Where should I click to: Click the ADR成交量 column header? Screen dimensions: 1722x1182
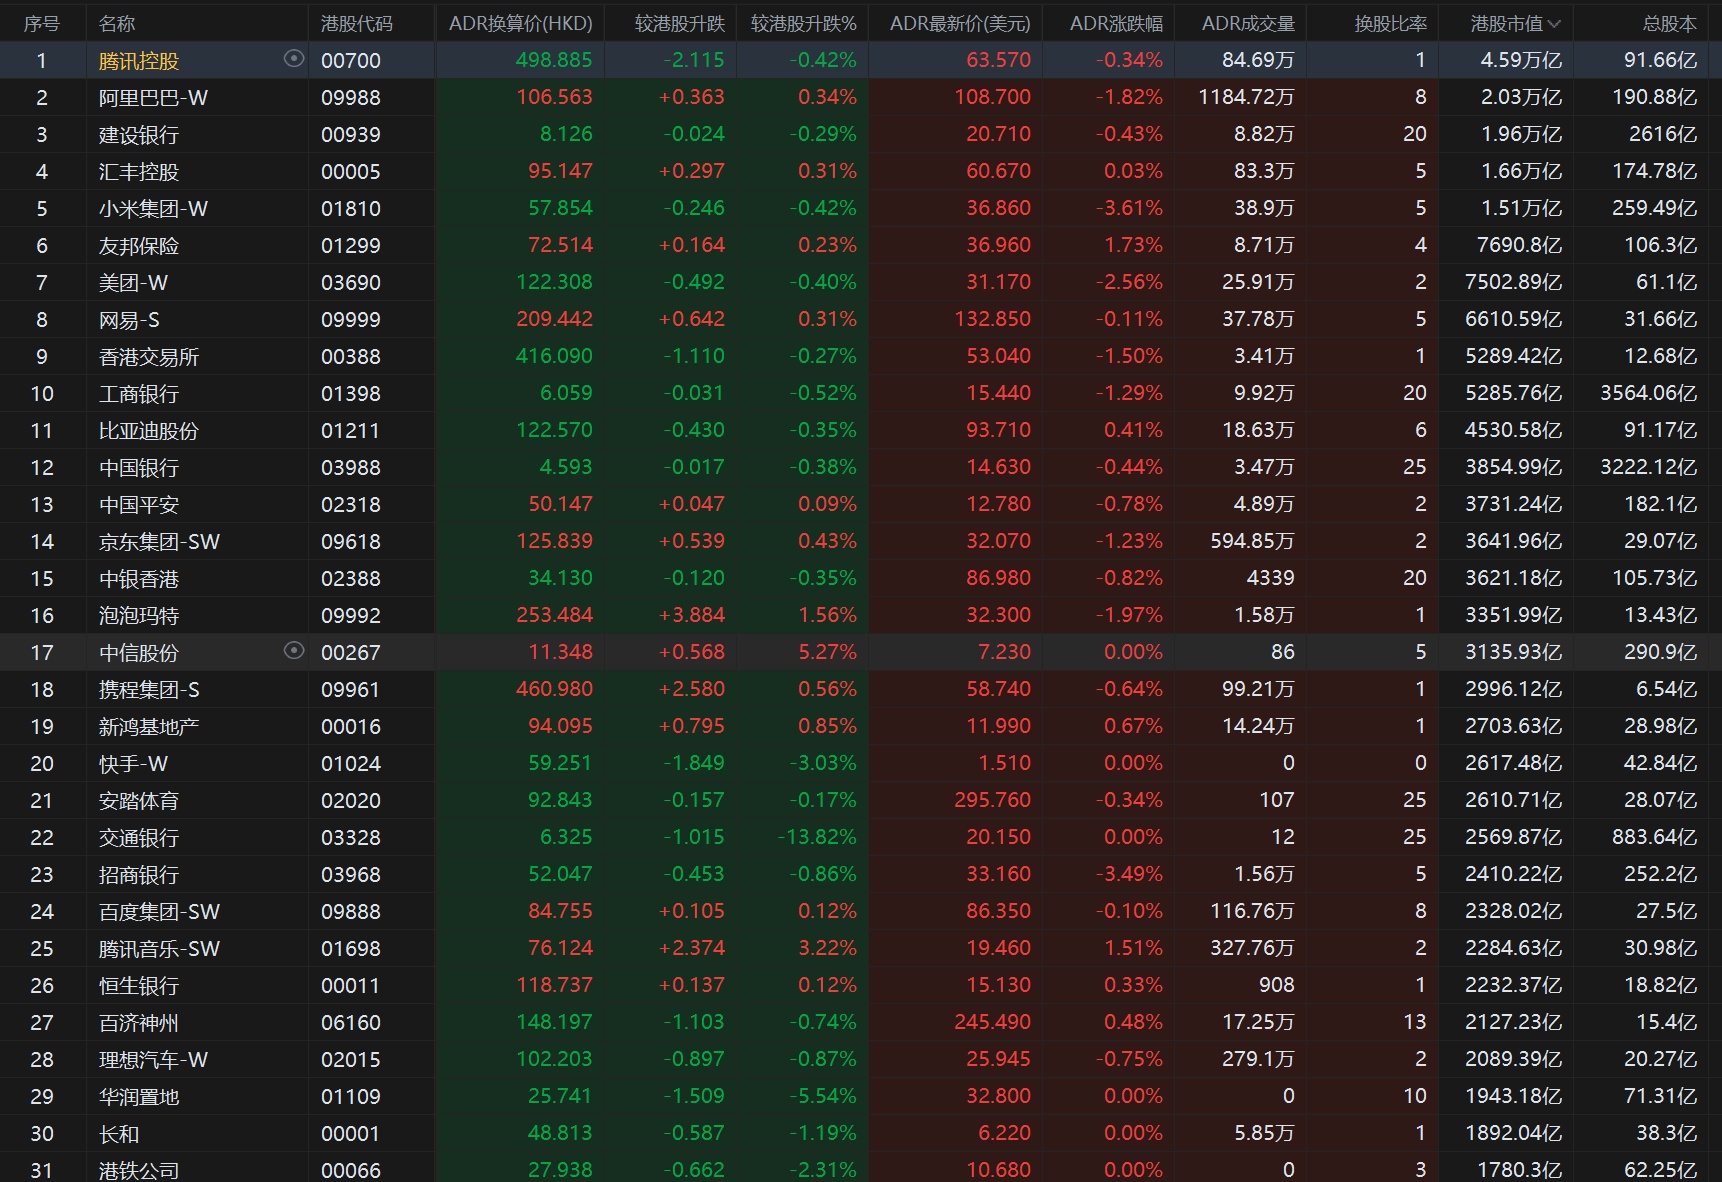[x=1247, y=23]
